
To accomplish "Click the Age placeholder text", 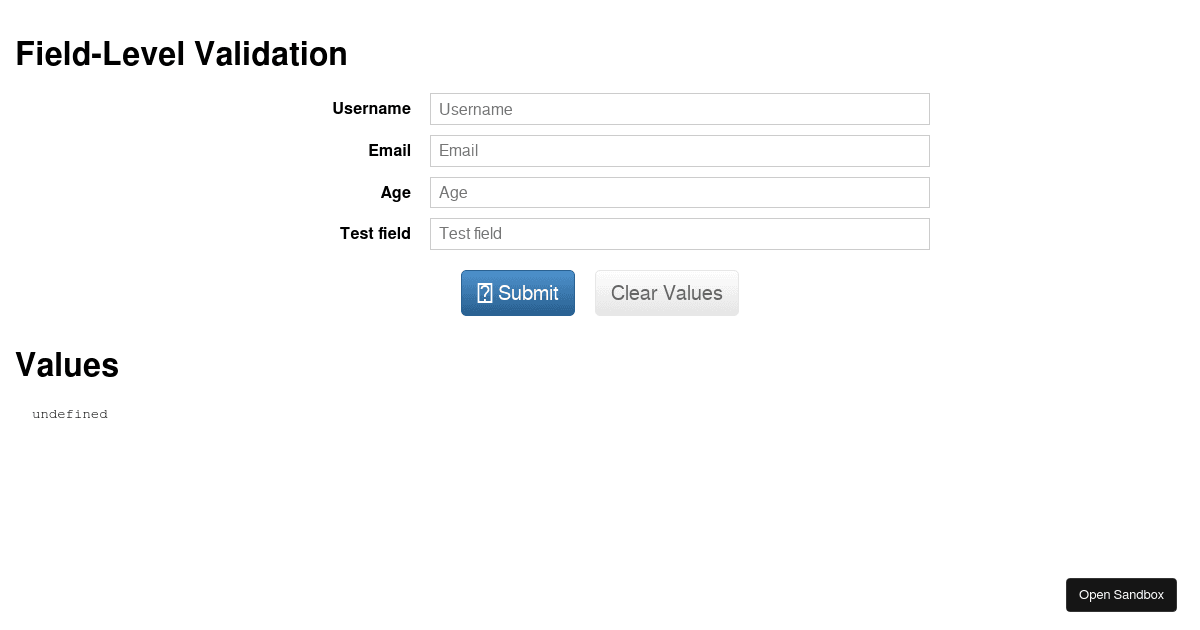I will [x=451, y=192].
